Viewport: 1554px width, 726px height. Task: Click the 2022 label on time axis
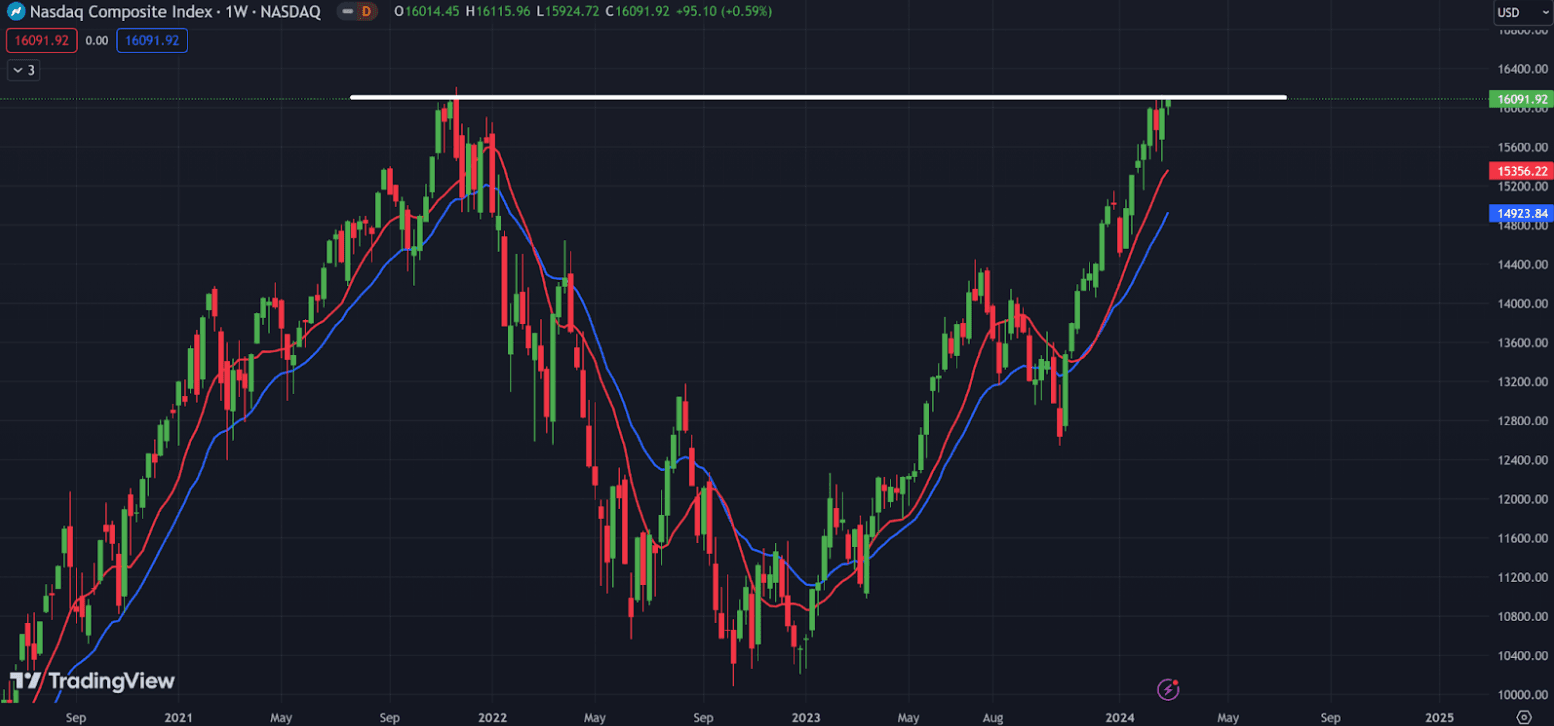tap(491, 717)
